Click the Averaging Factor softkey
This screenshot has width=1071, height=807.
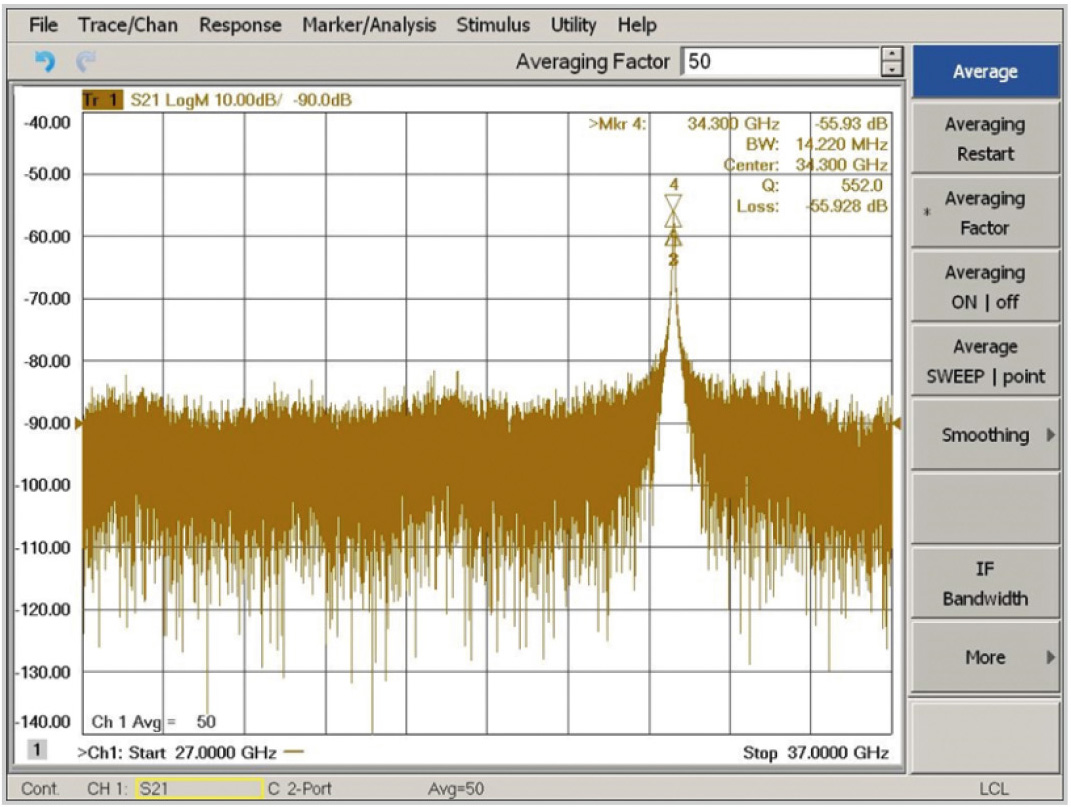tap(984, 213)
